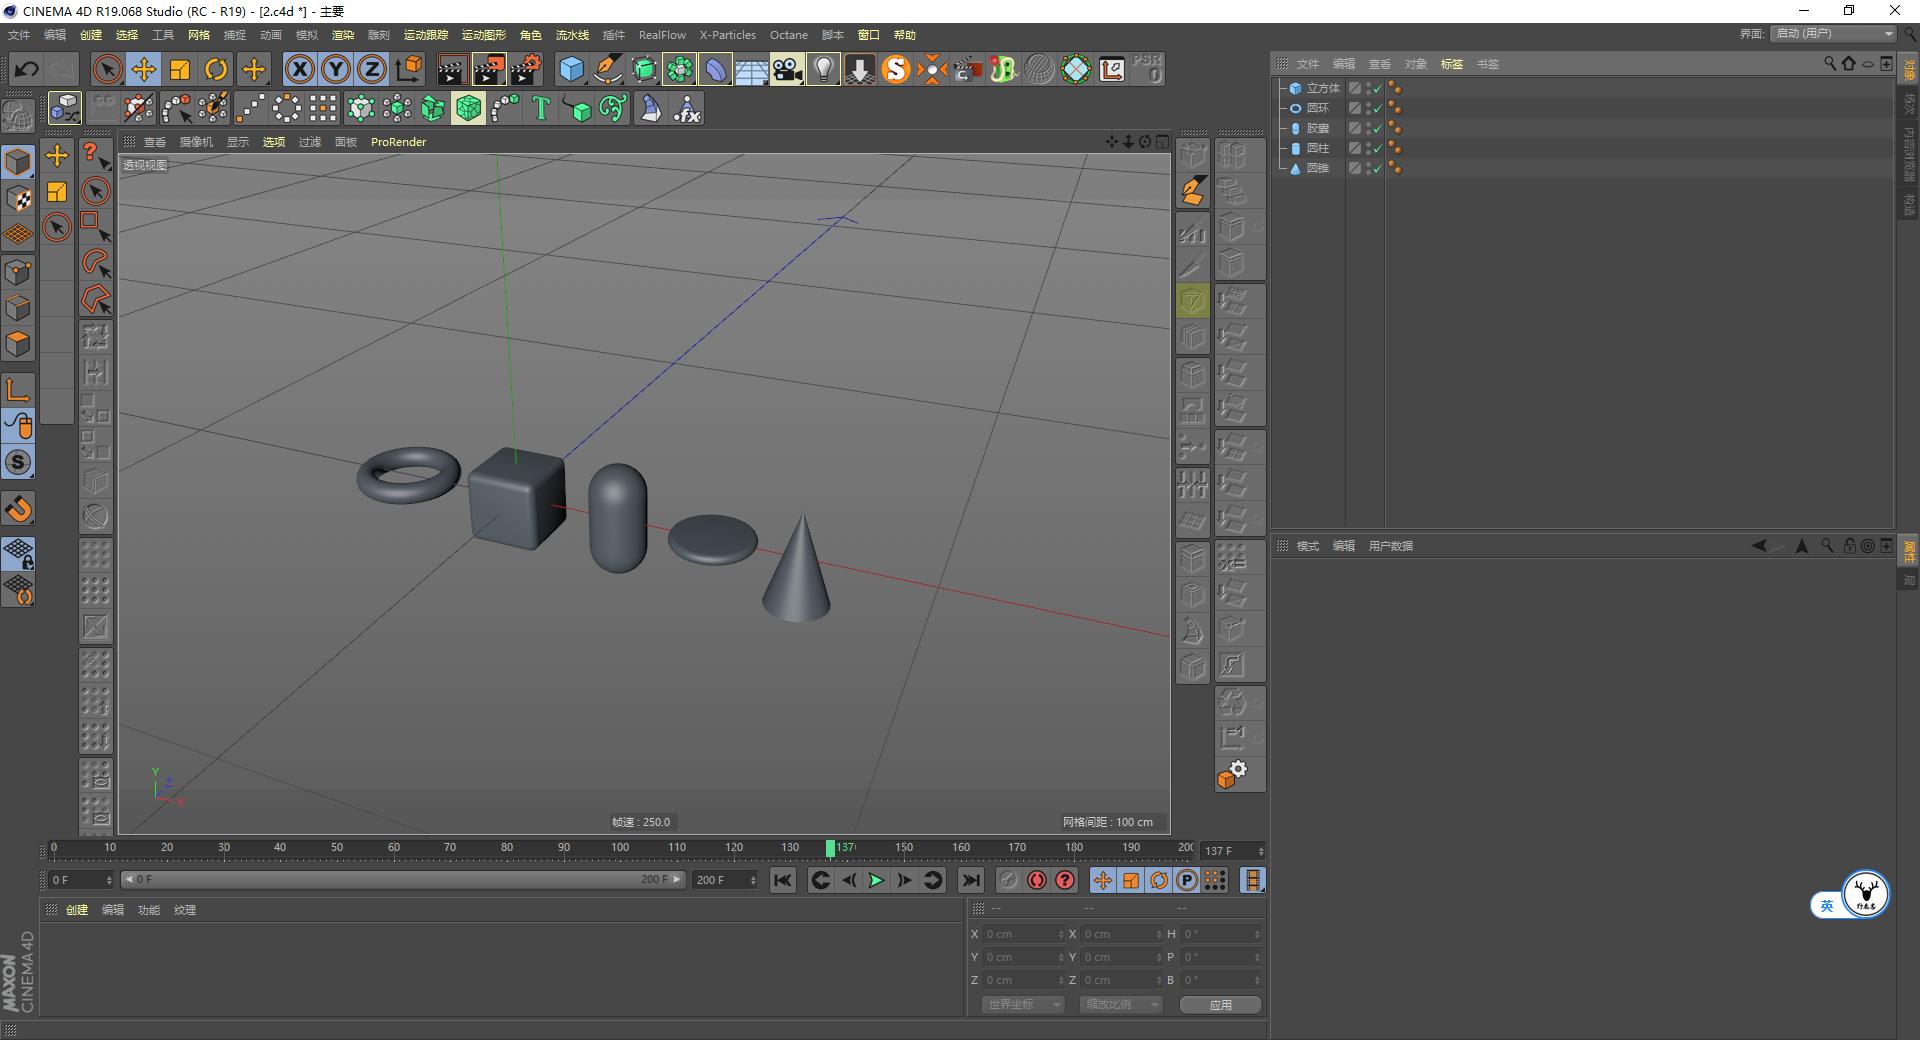Click the Render to Picture Viewer icon

click(488, 69)
